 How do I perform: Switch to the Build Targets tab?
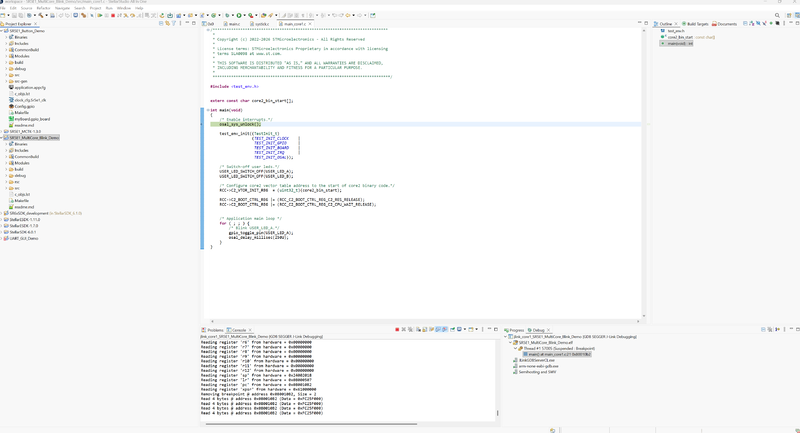(695, 24)
